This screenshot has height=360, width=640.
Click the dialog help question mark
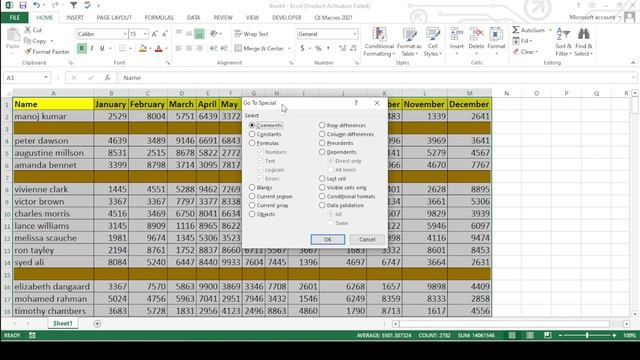(356, 103)
